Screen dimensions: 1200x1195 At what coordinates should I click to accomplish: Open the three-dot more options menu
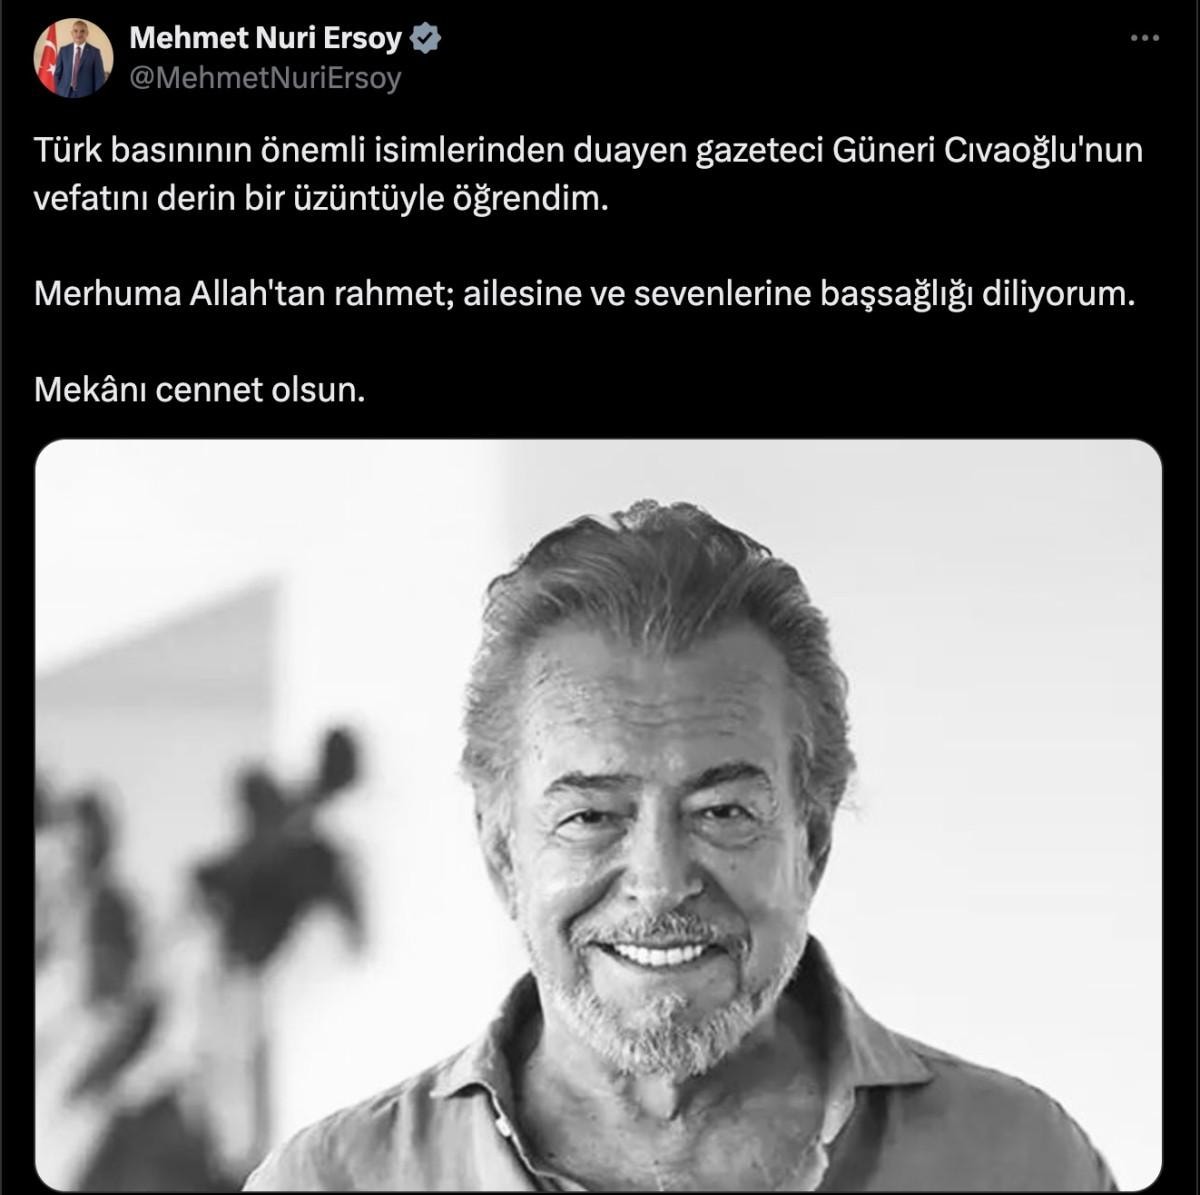1144,38
